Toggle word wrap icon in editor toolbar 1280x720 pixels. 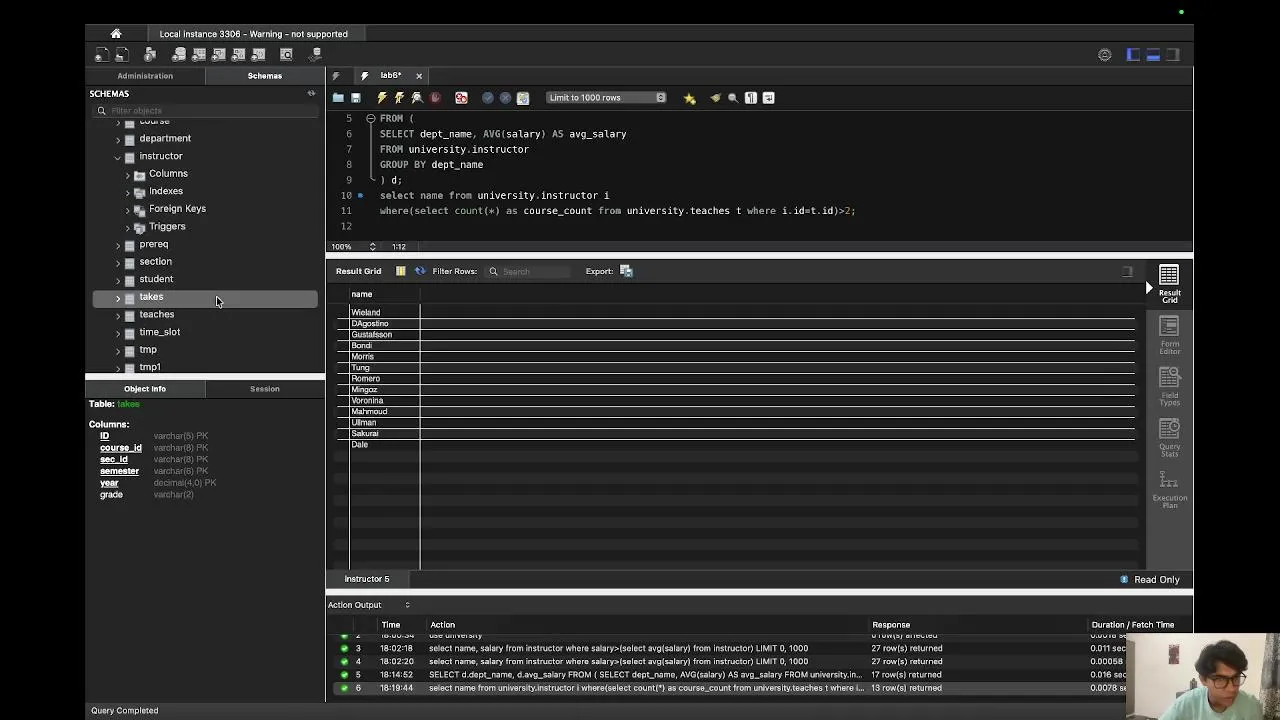pos(768,98)
